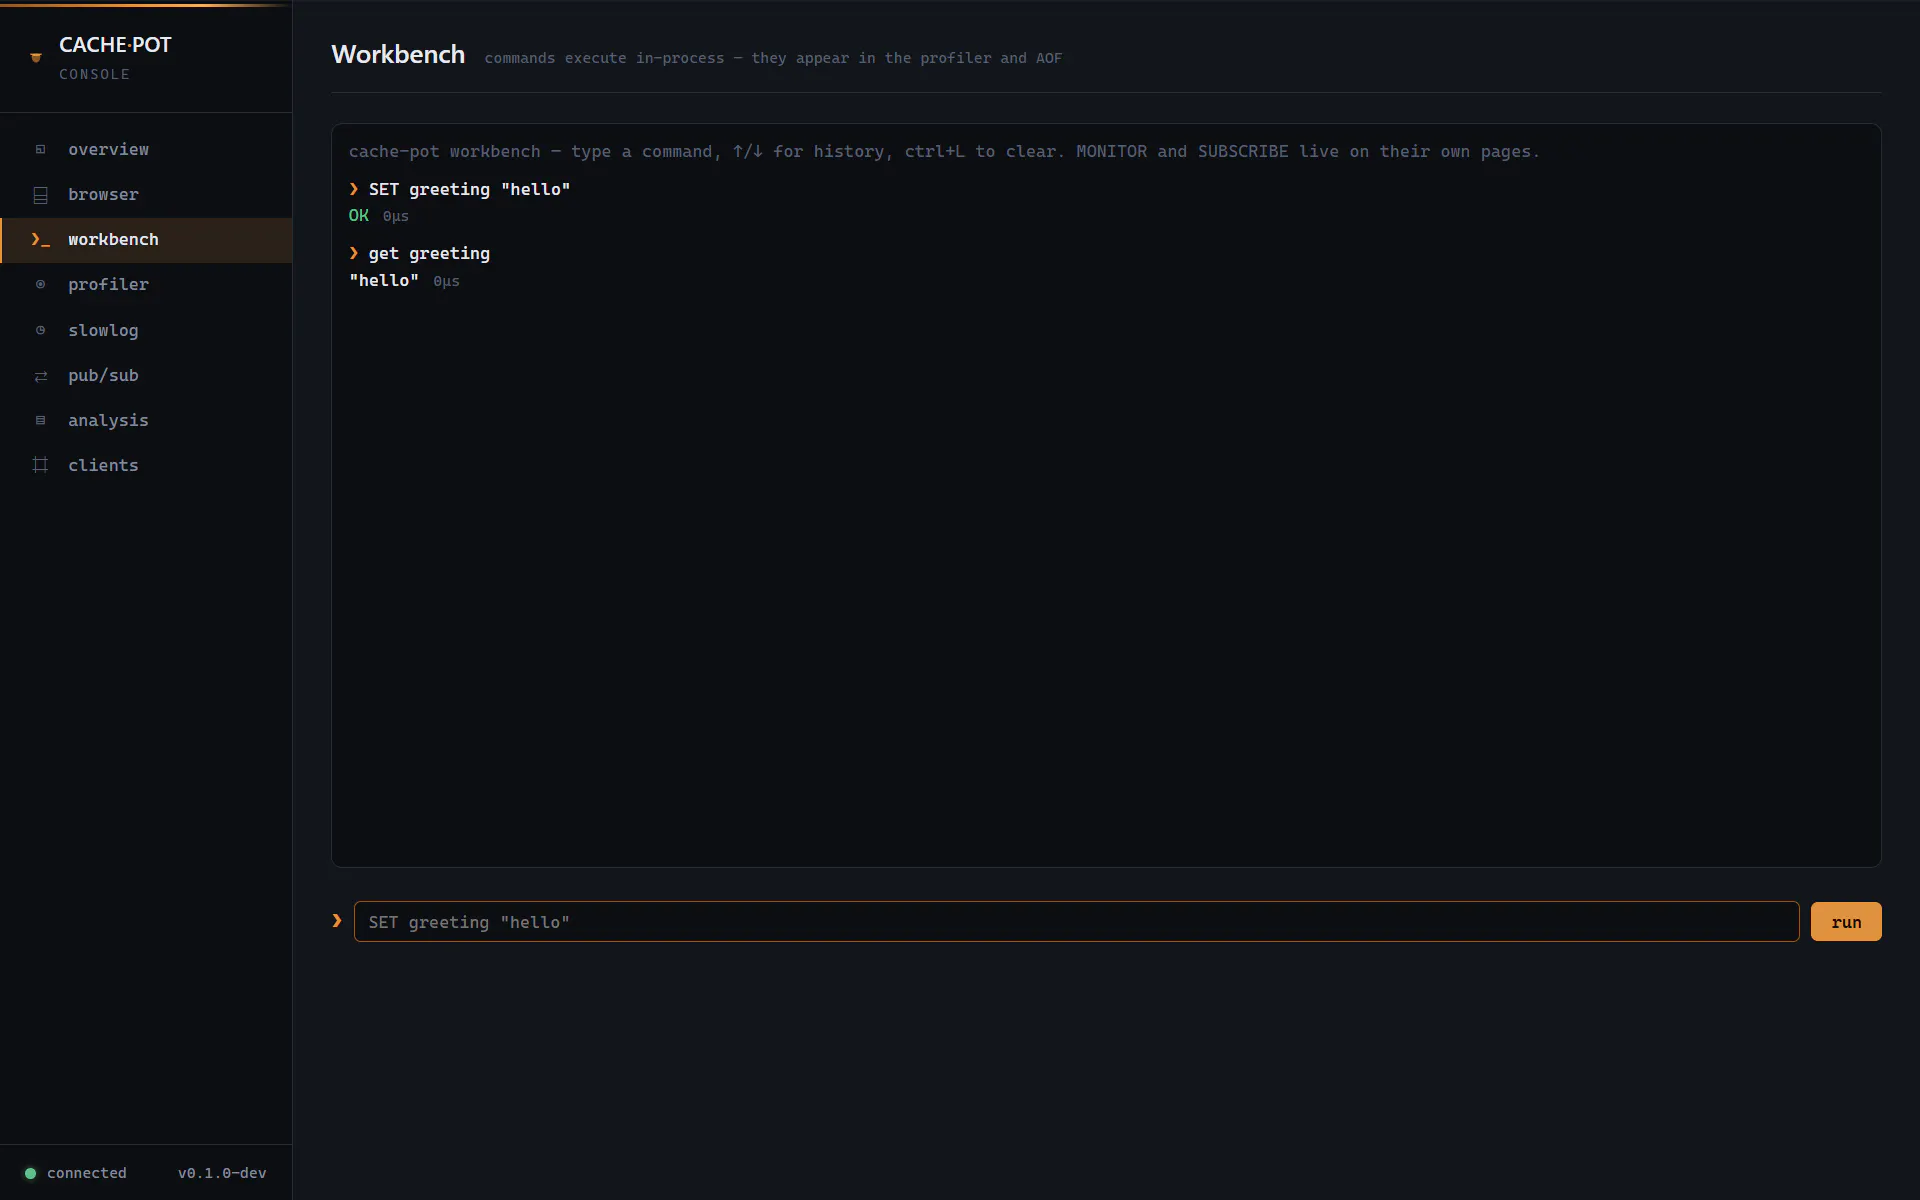The image size is (1920, 1200).
Task: Click the connected status text
Action: click(87, 1173)
